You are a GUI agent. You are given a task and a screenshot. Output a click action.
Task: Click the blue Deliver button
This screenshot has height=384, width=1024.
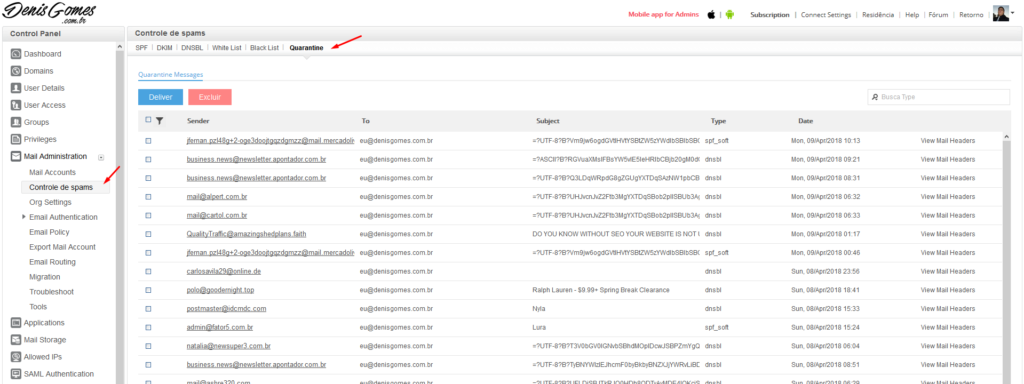coord(161,97)
